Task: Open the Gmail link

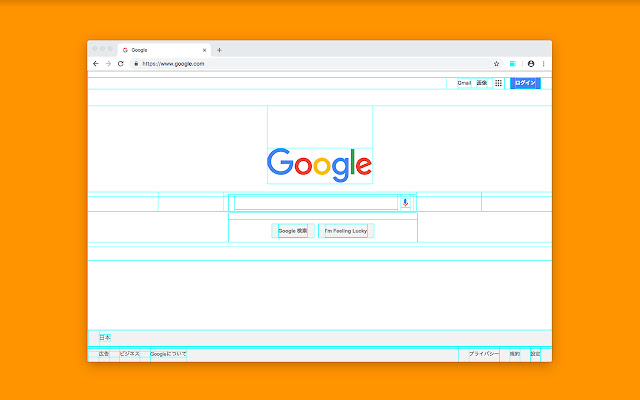Action: [x=464, y=83]
